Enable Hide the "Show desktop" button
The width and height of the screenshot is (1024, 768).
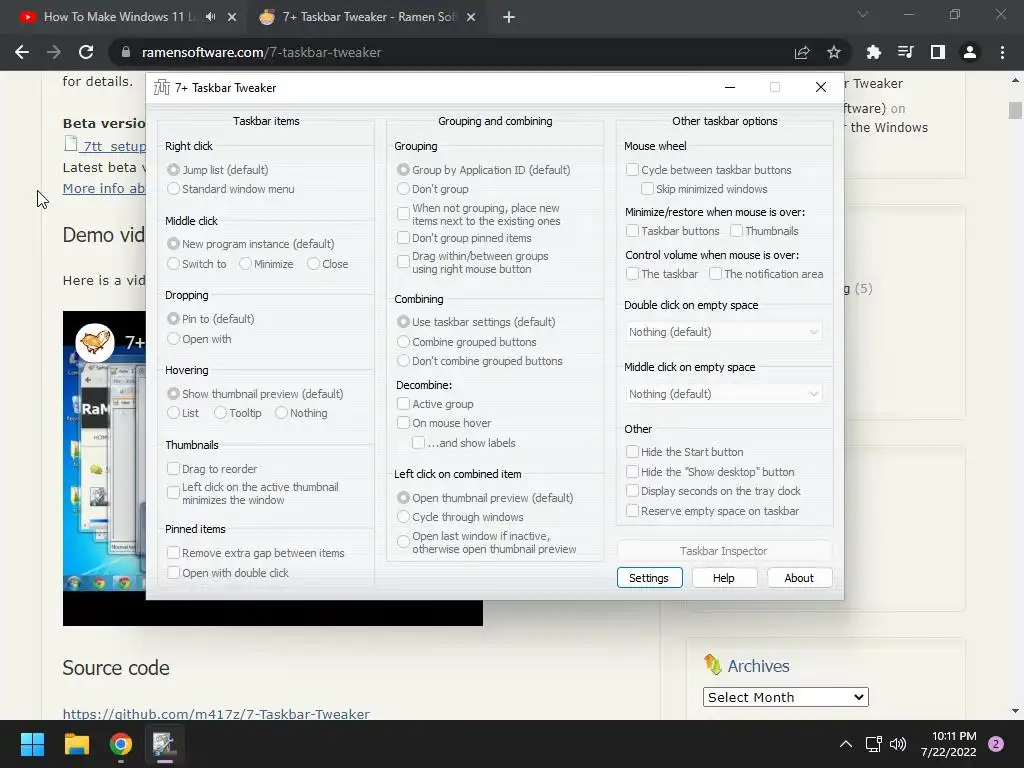[710, 472]
